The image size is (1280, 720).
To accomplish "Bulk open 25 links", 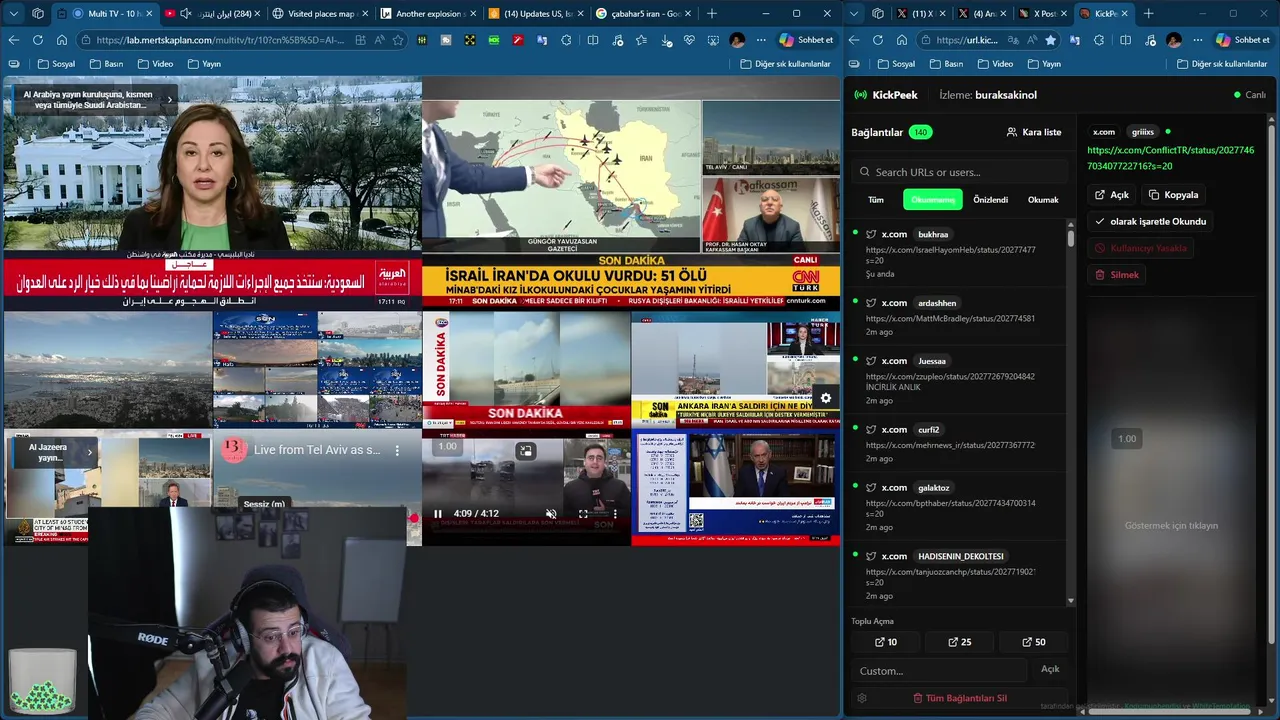I will [958, 642].
